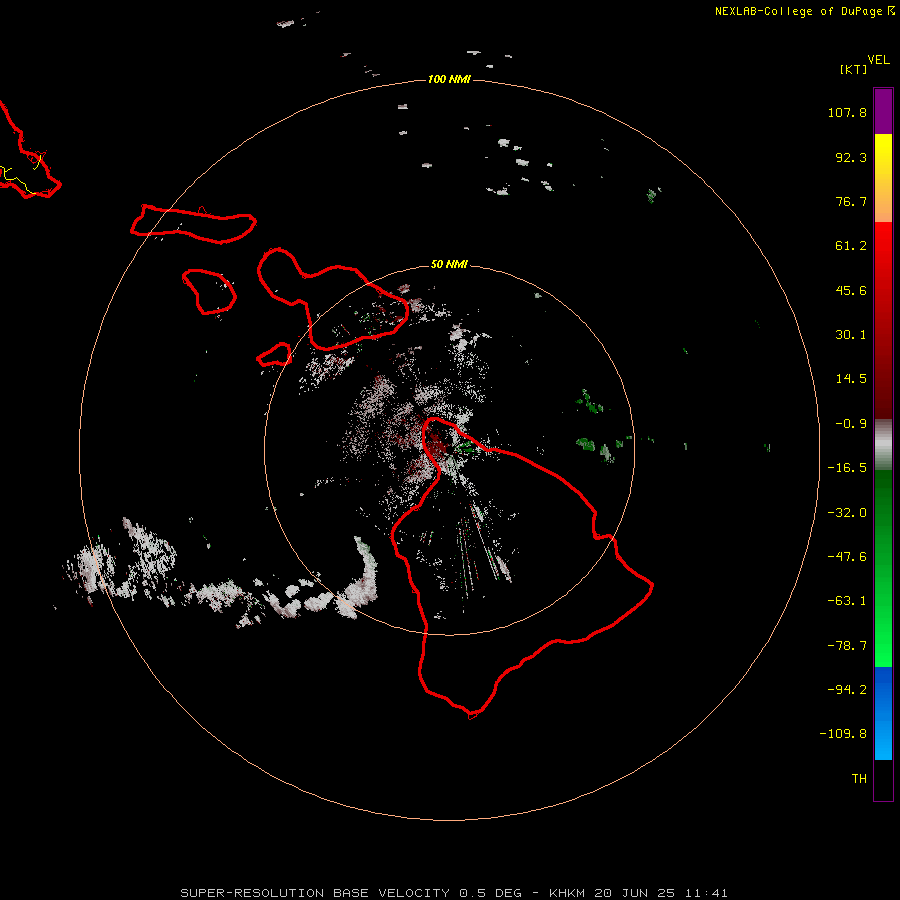Screen dimensions: 900x900
Task: Click the 100 NMI range ring label
Action: 449,79
